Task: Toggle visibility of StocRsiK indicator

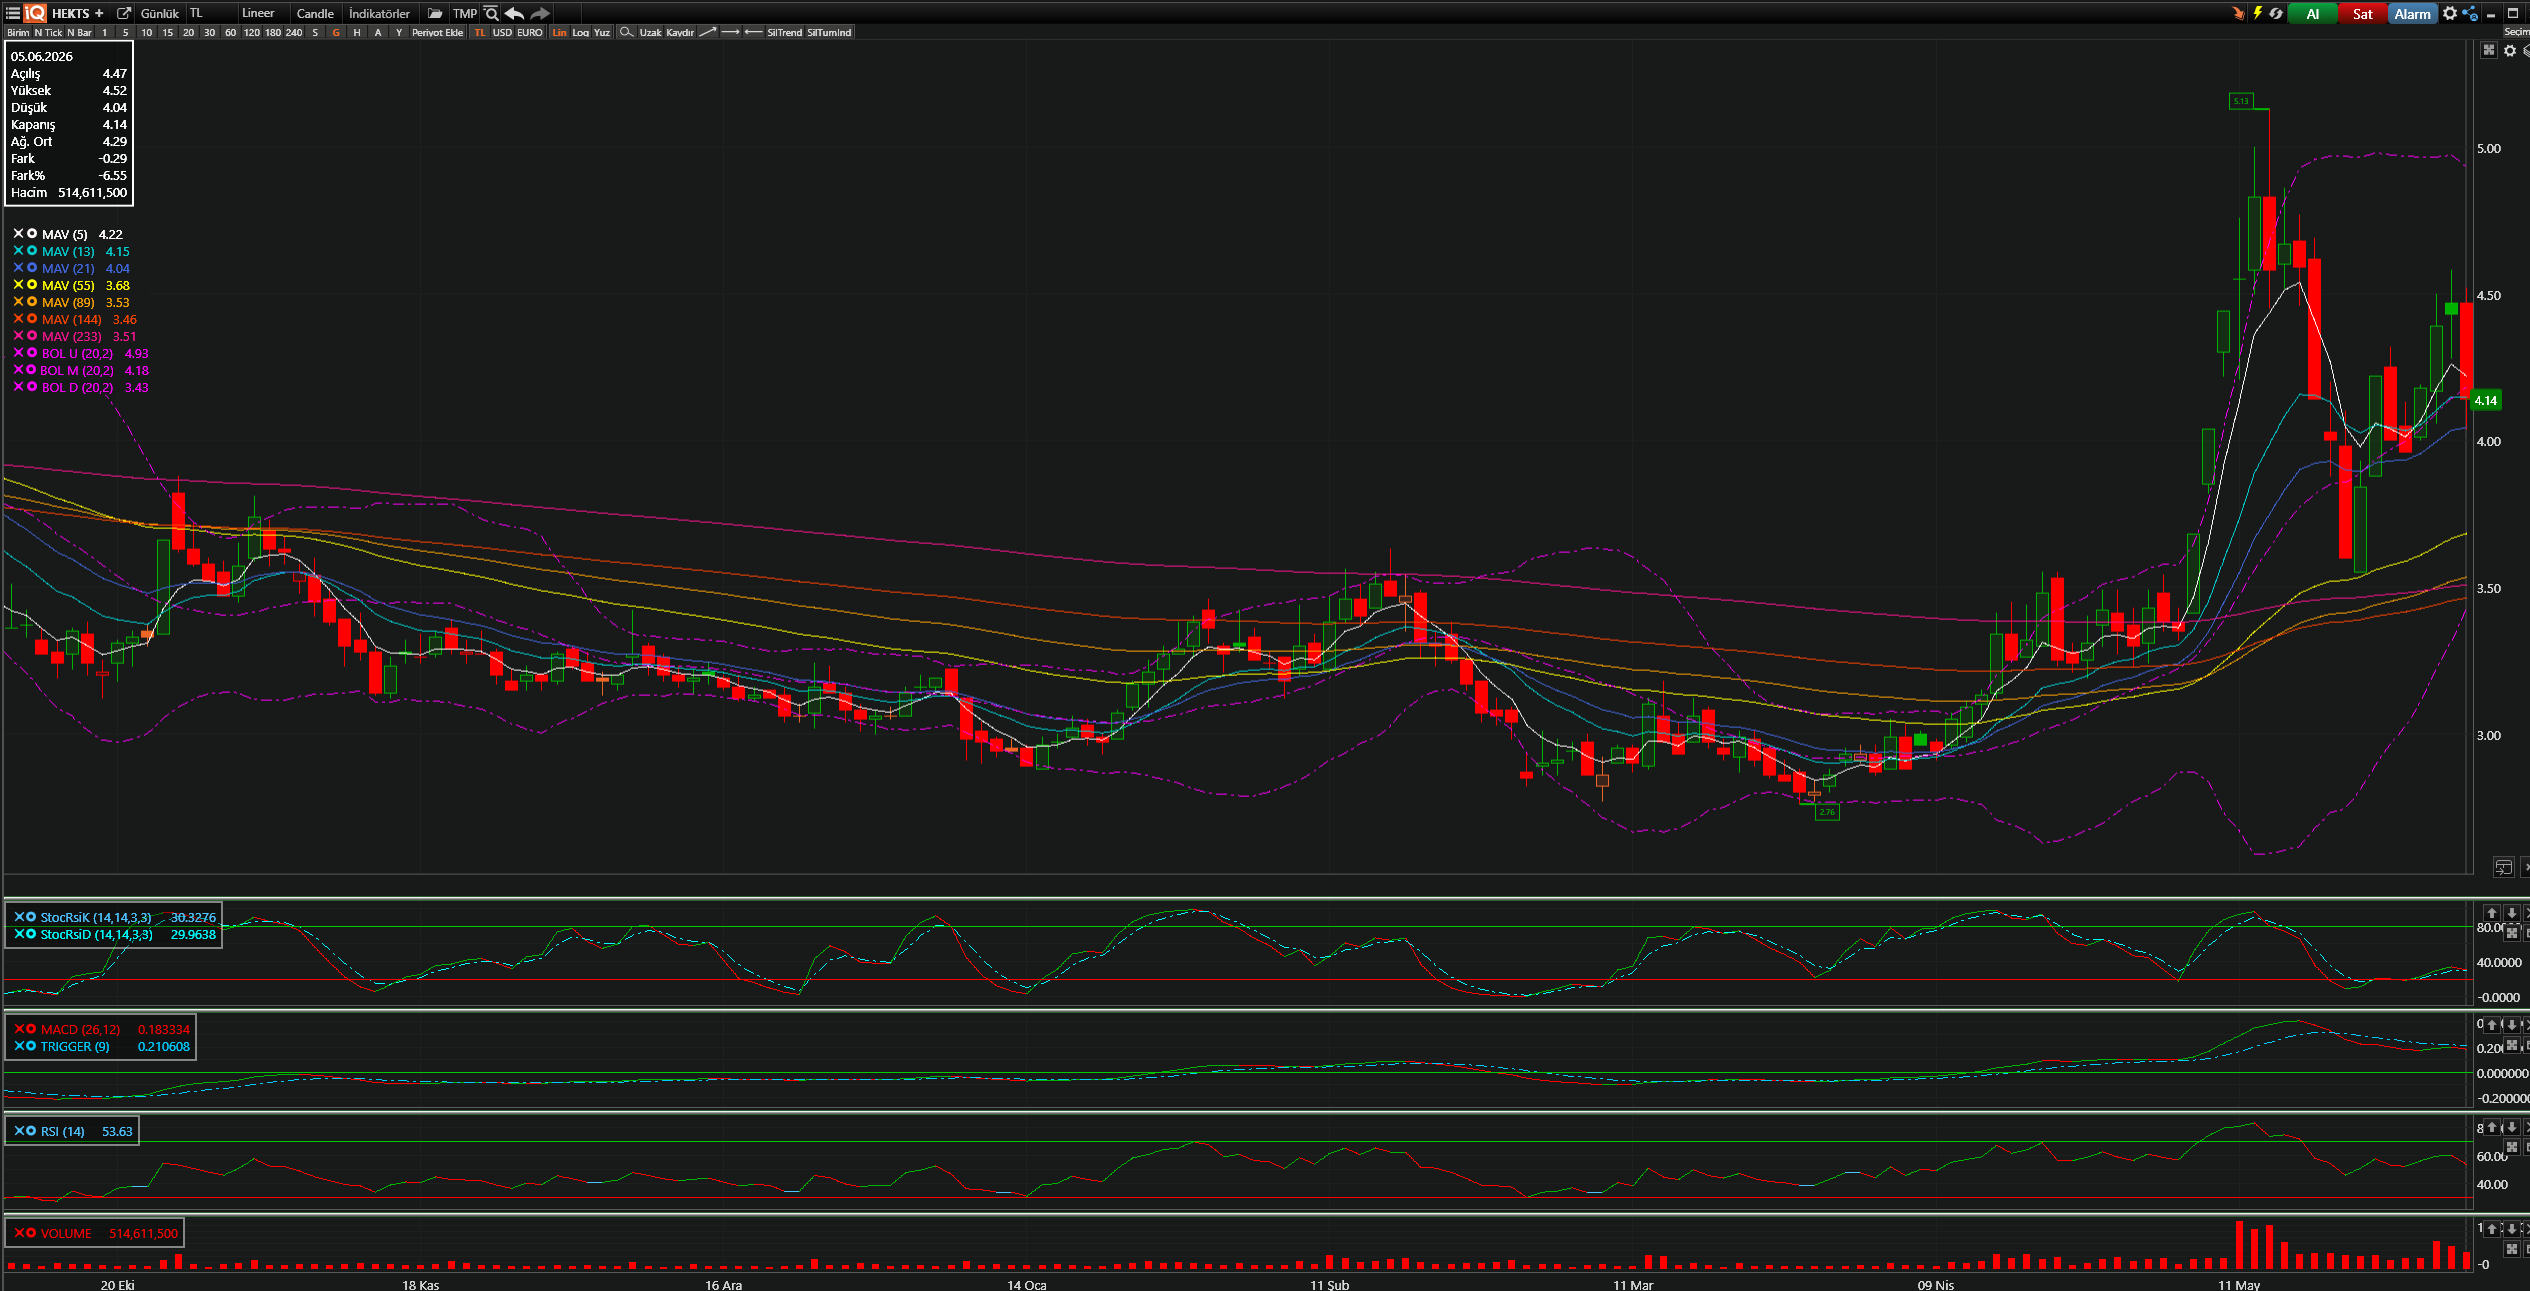Action: point(31,917)
